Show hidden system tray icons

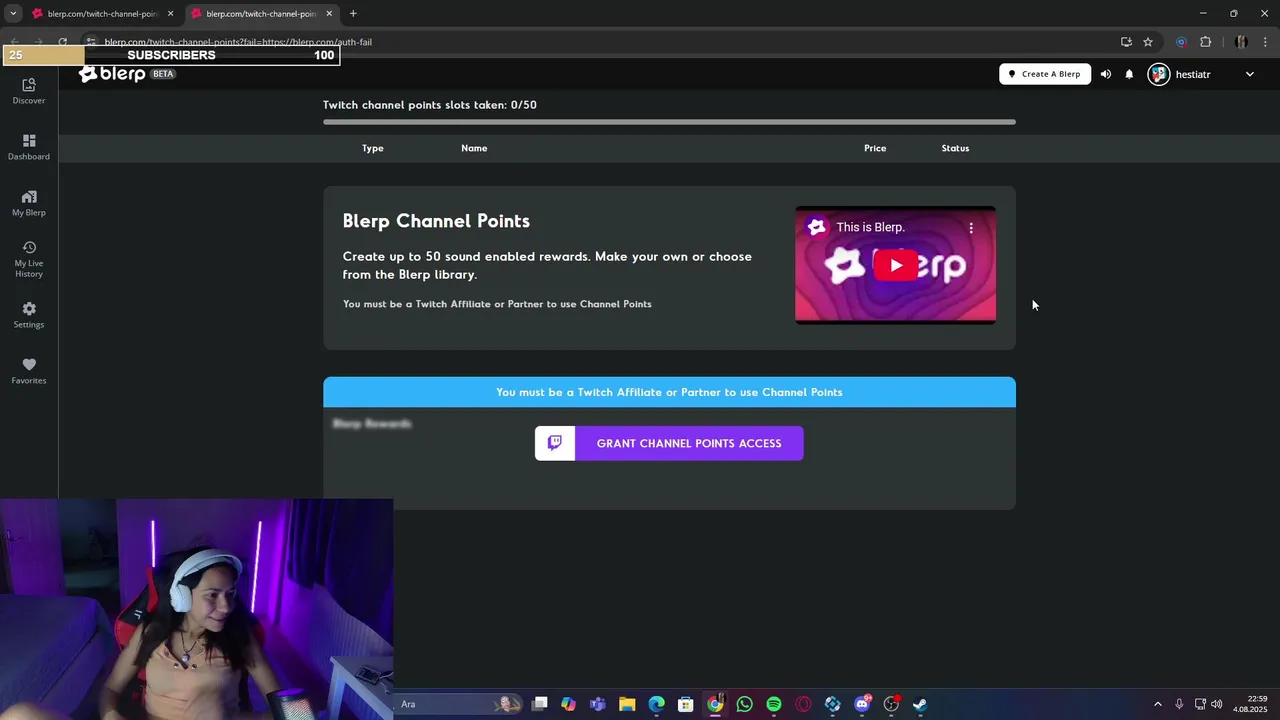pyautogui.click(x=1158, y=704)
